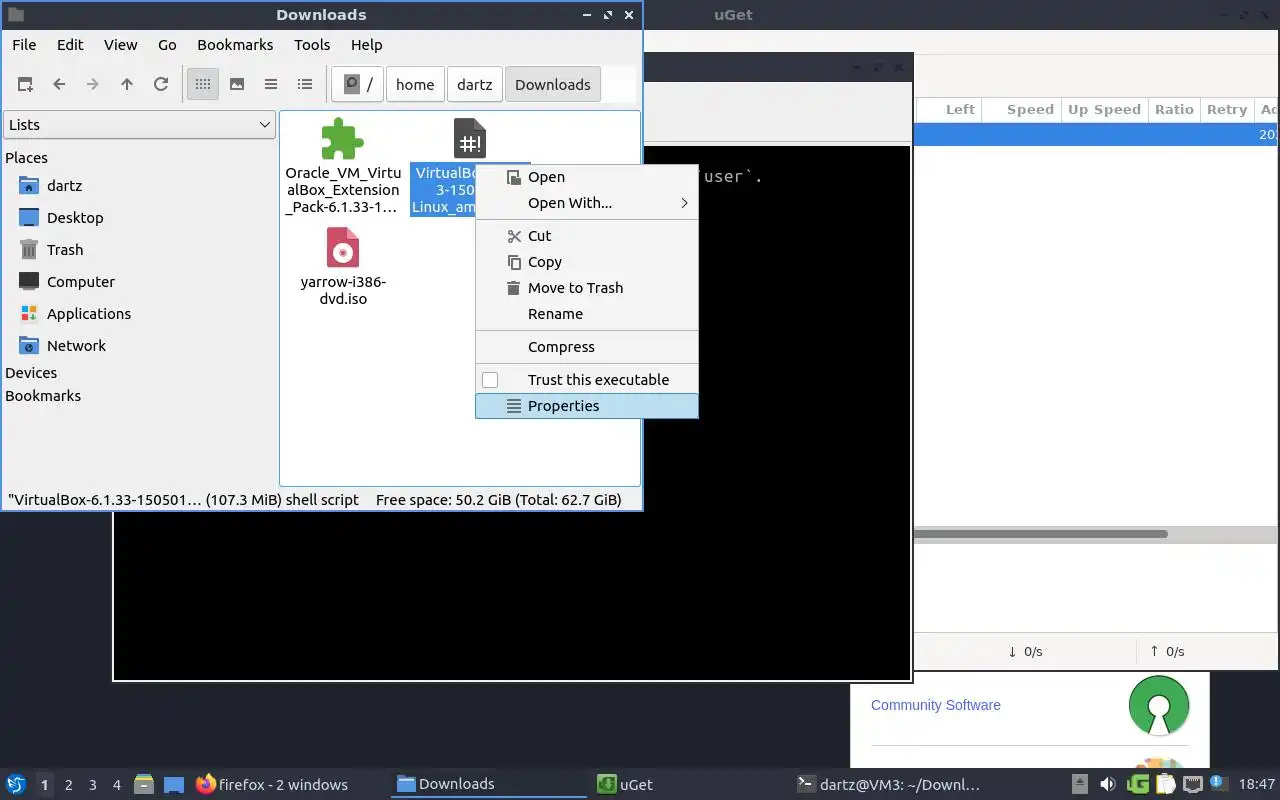This screenshot has height=800, width=1280.
Task: Go forward using the toolbar arrow
Action: click(x=93, y=85)
